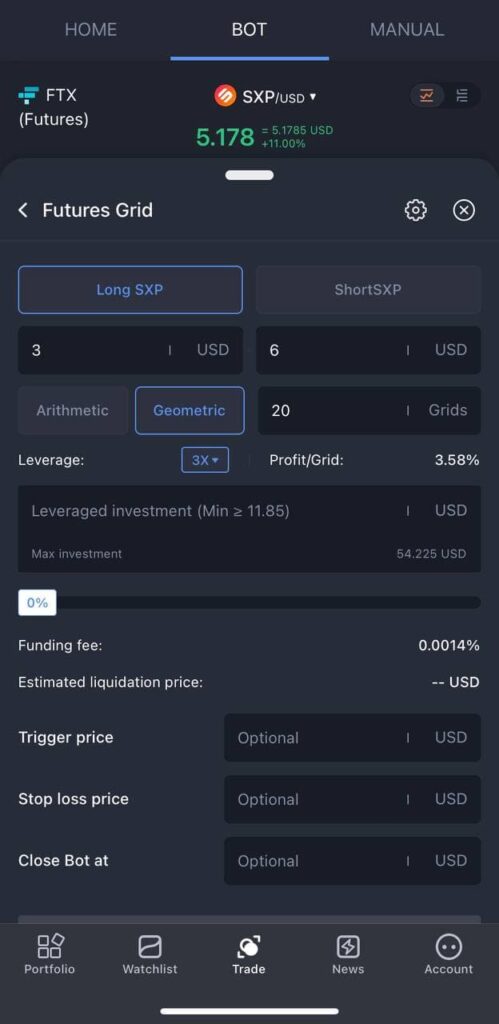
Task: Open the Account section
Action: point(448,955)
